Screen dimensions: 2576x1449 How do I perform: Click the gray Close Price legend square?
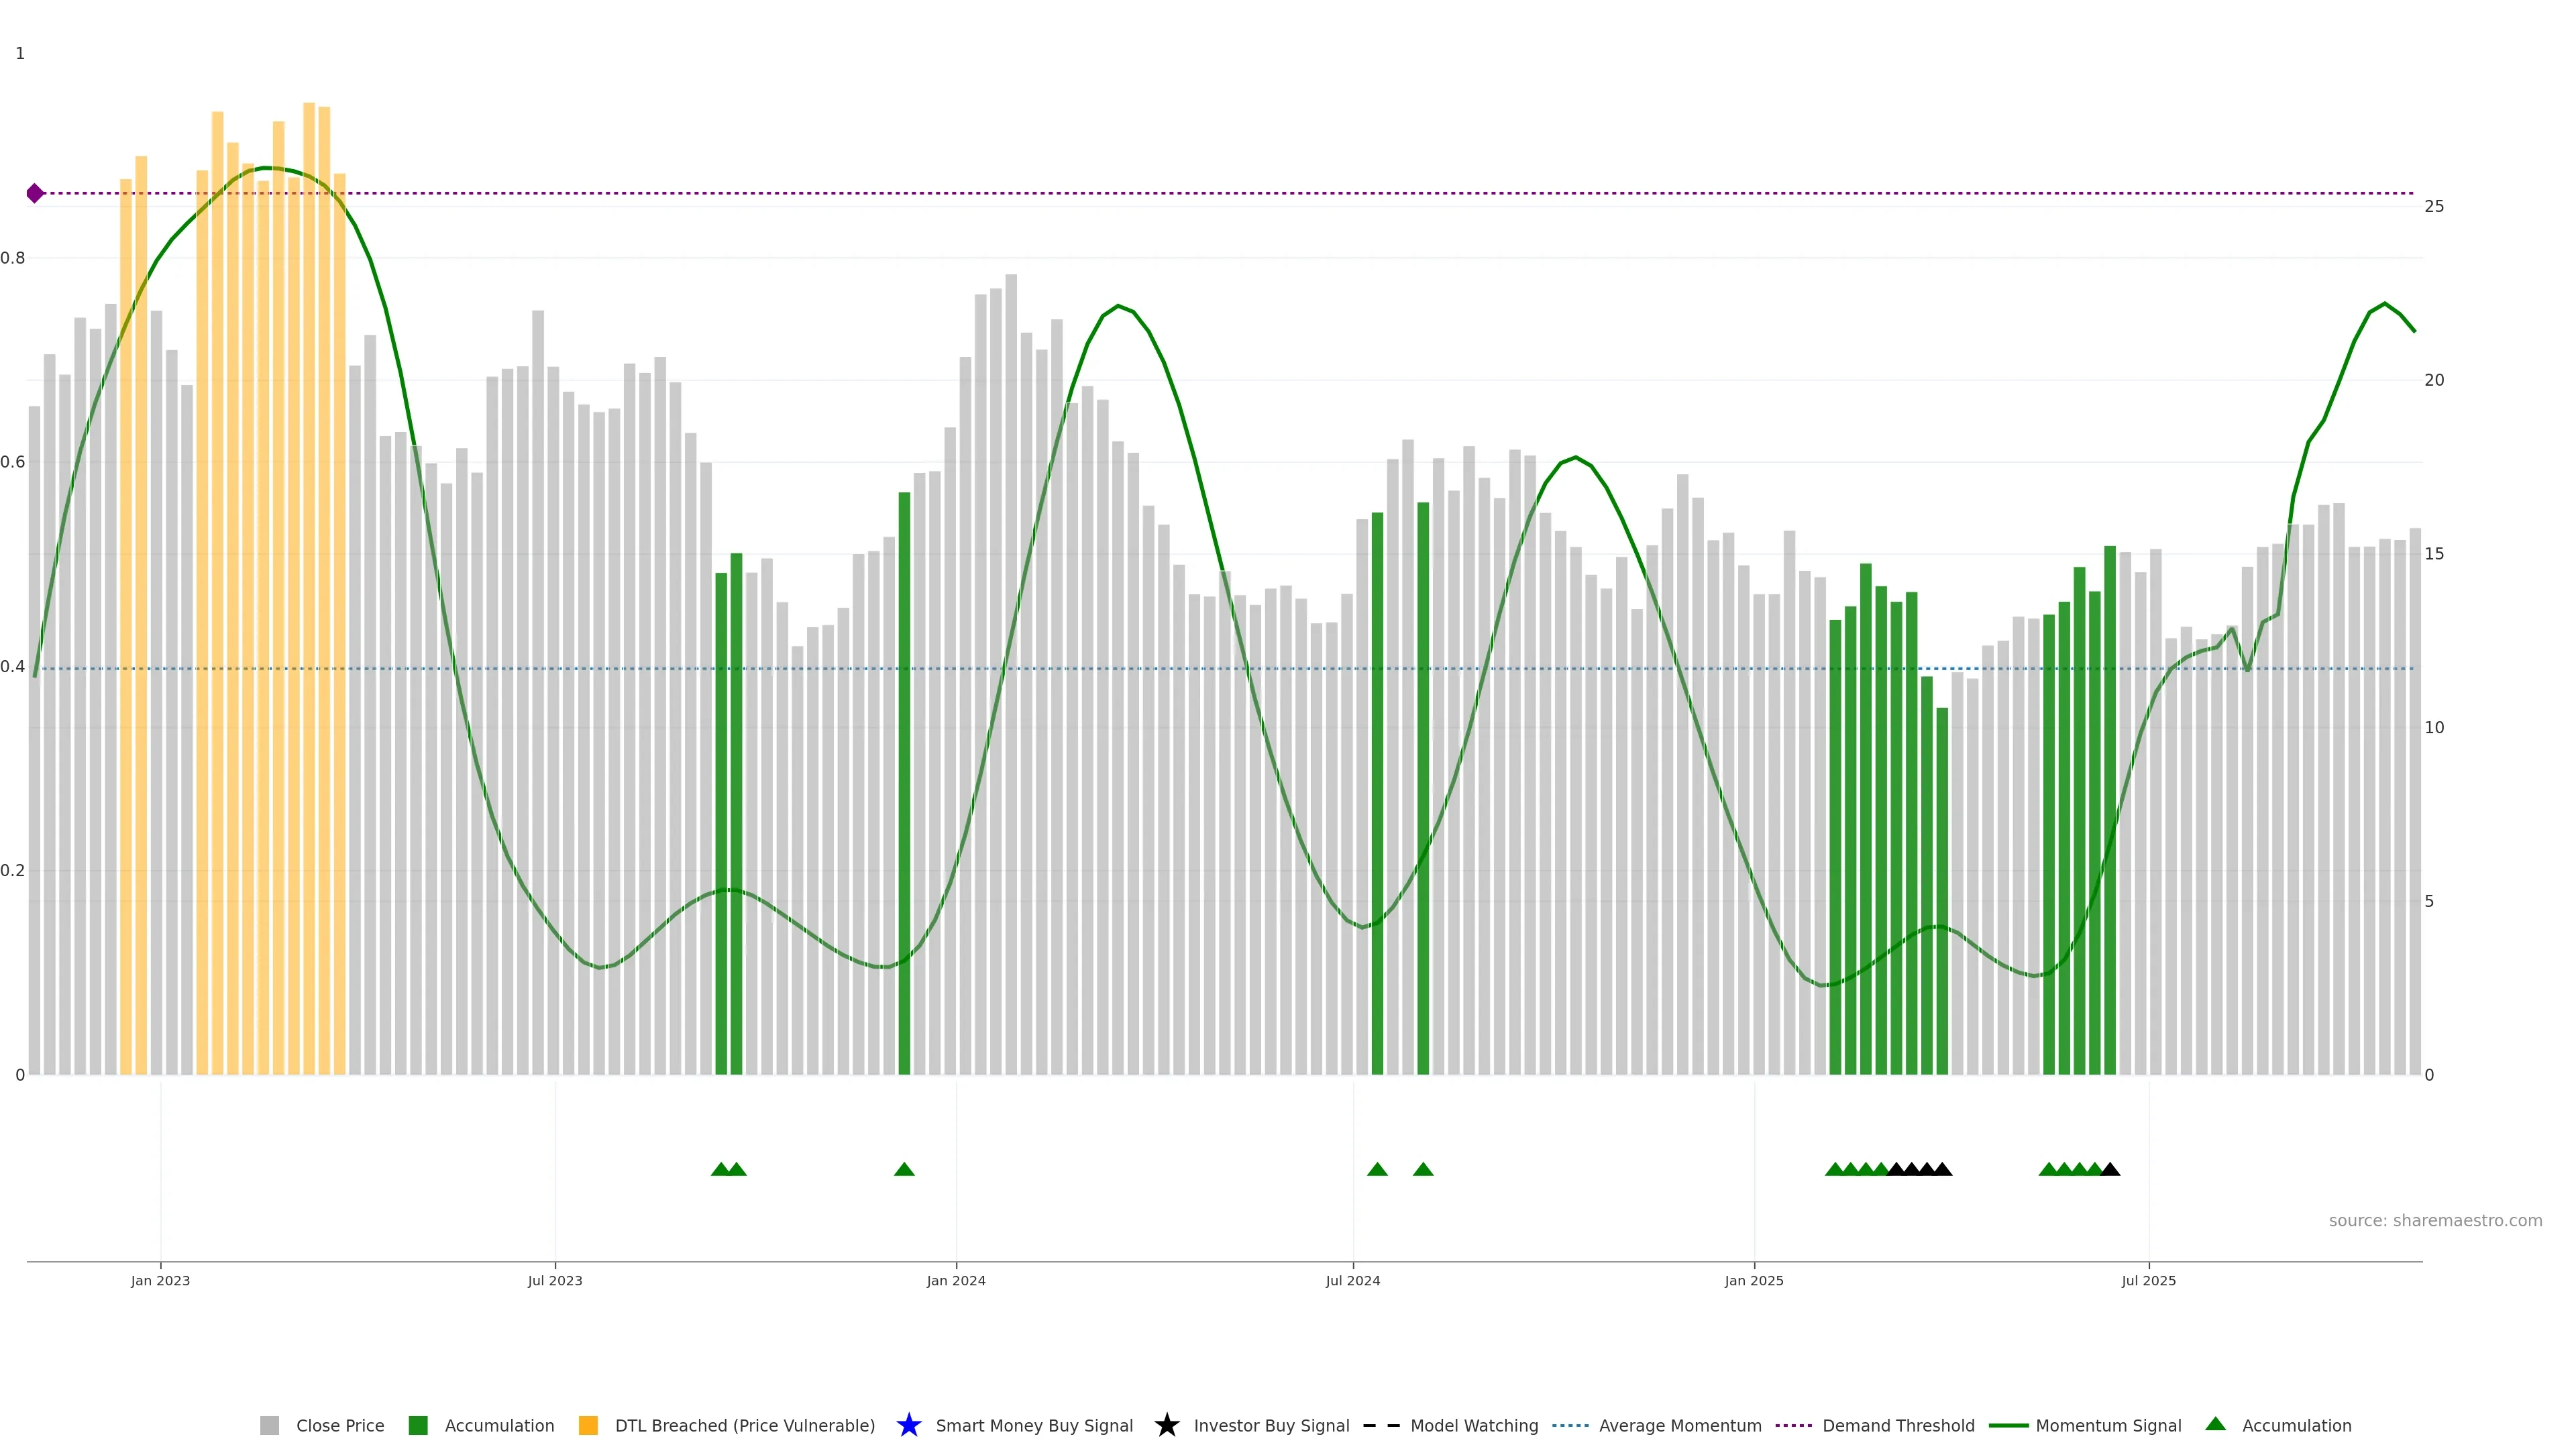point(269,1425)
